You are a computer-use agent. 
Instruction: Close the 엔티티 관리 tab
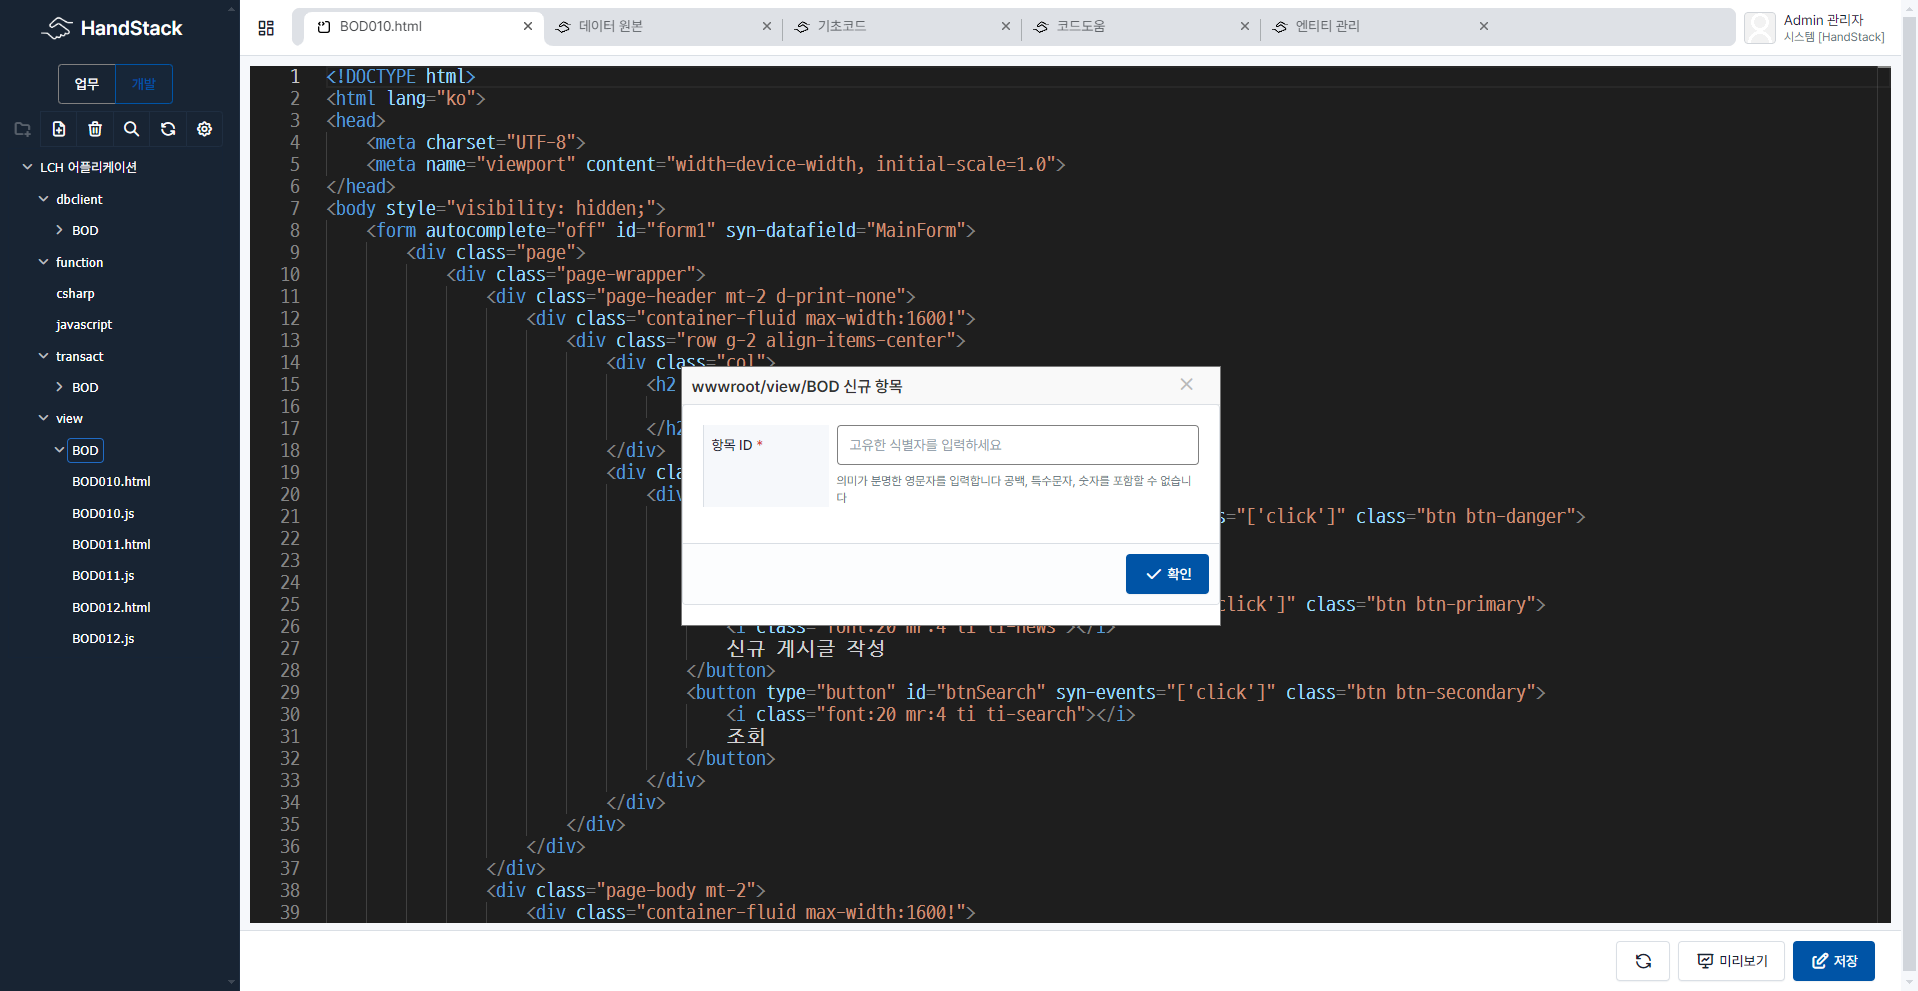click(x=1484, y=26)
